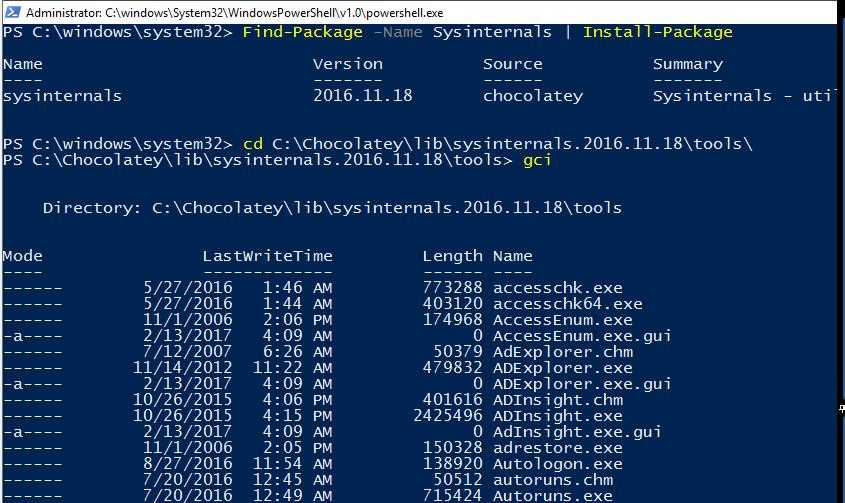Click the Length column header
The height and width of the screenshot is (503, 845).
(452, 256)
